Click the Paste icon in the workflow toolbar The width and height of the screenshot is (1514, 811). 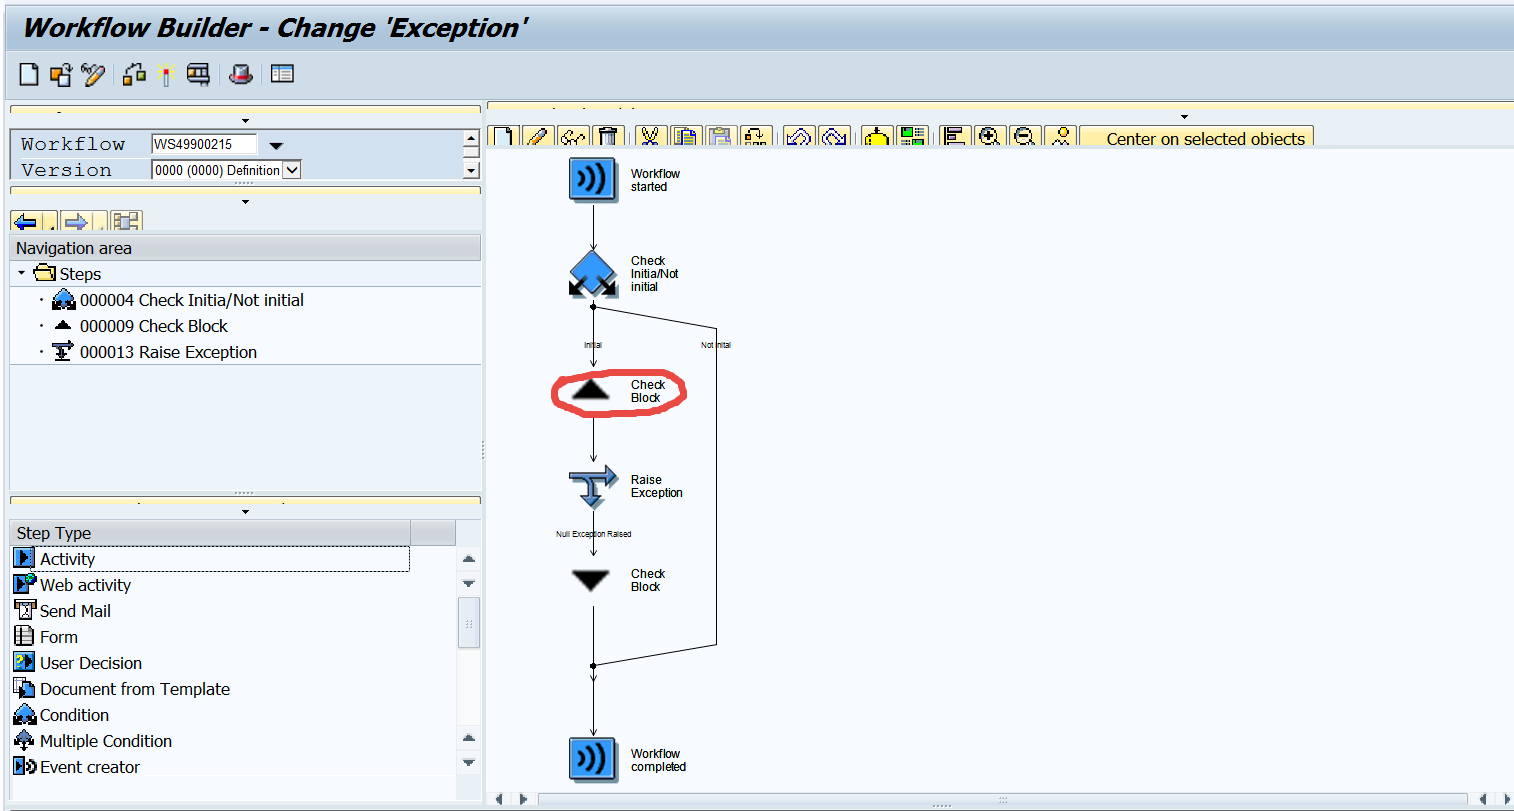(721, 136)
